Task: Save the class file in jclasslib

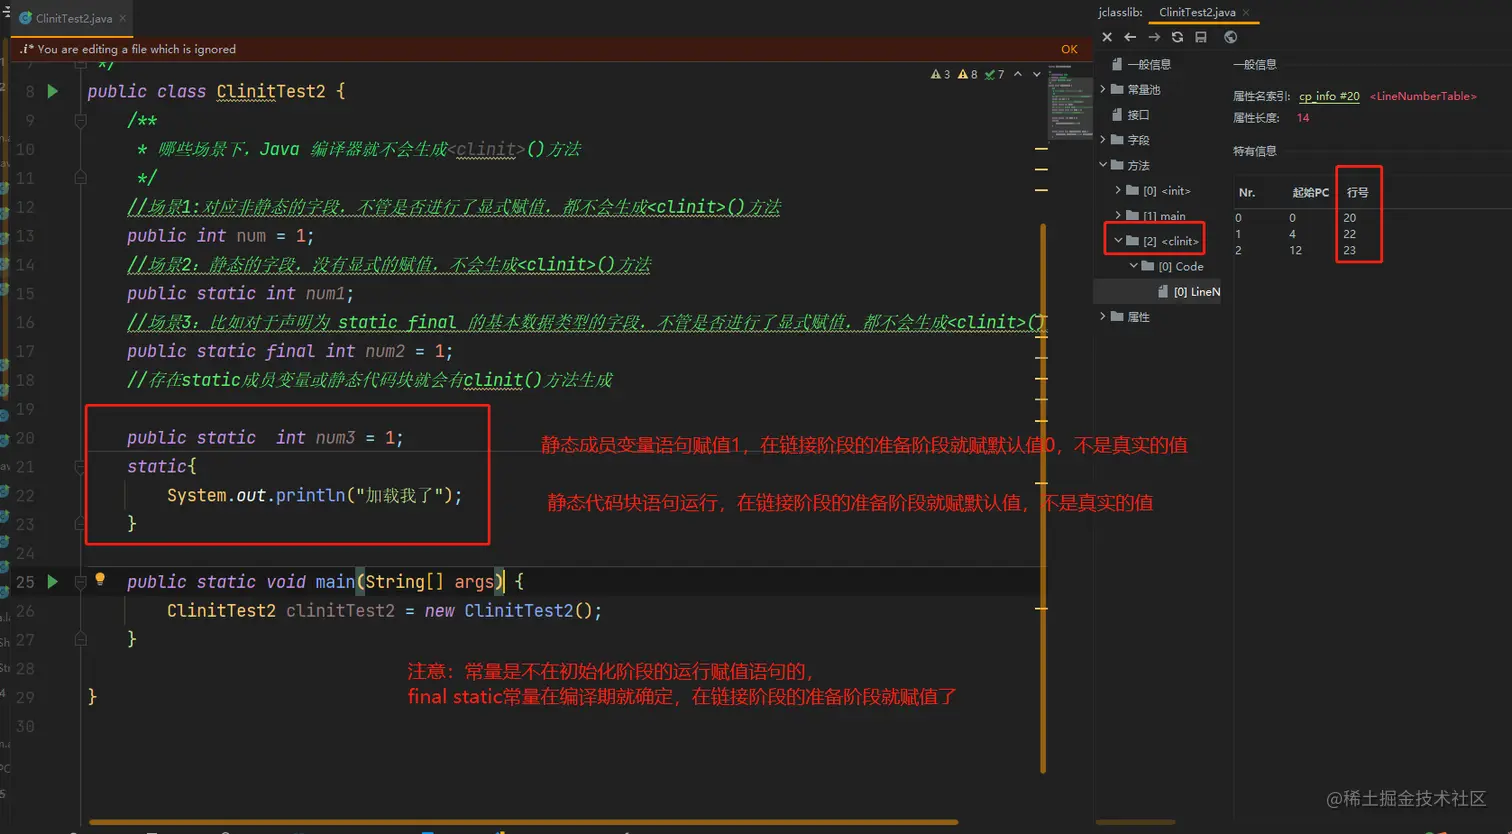Action: [x=1201, y=37]
